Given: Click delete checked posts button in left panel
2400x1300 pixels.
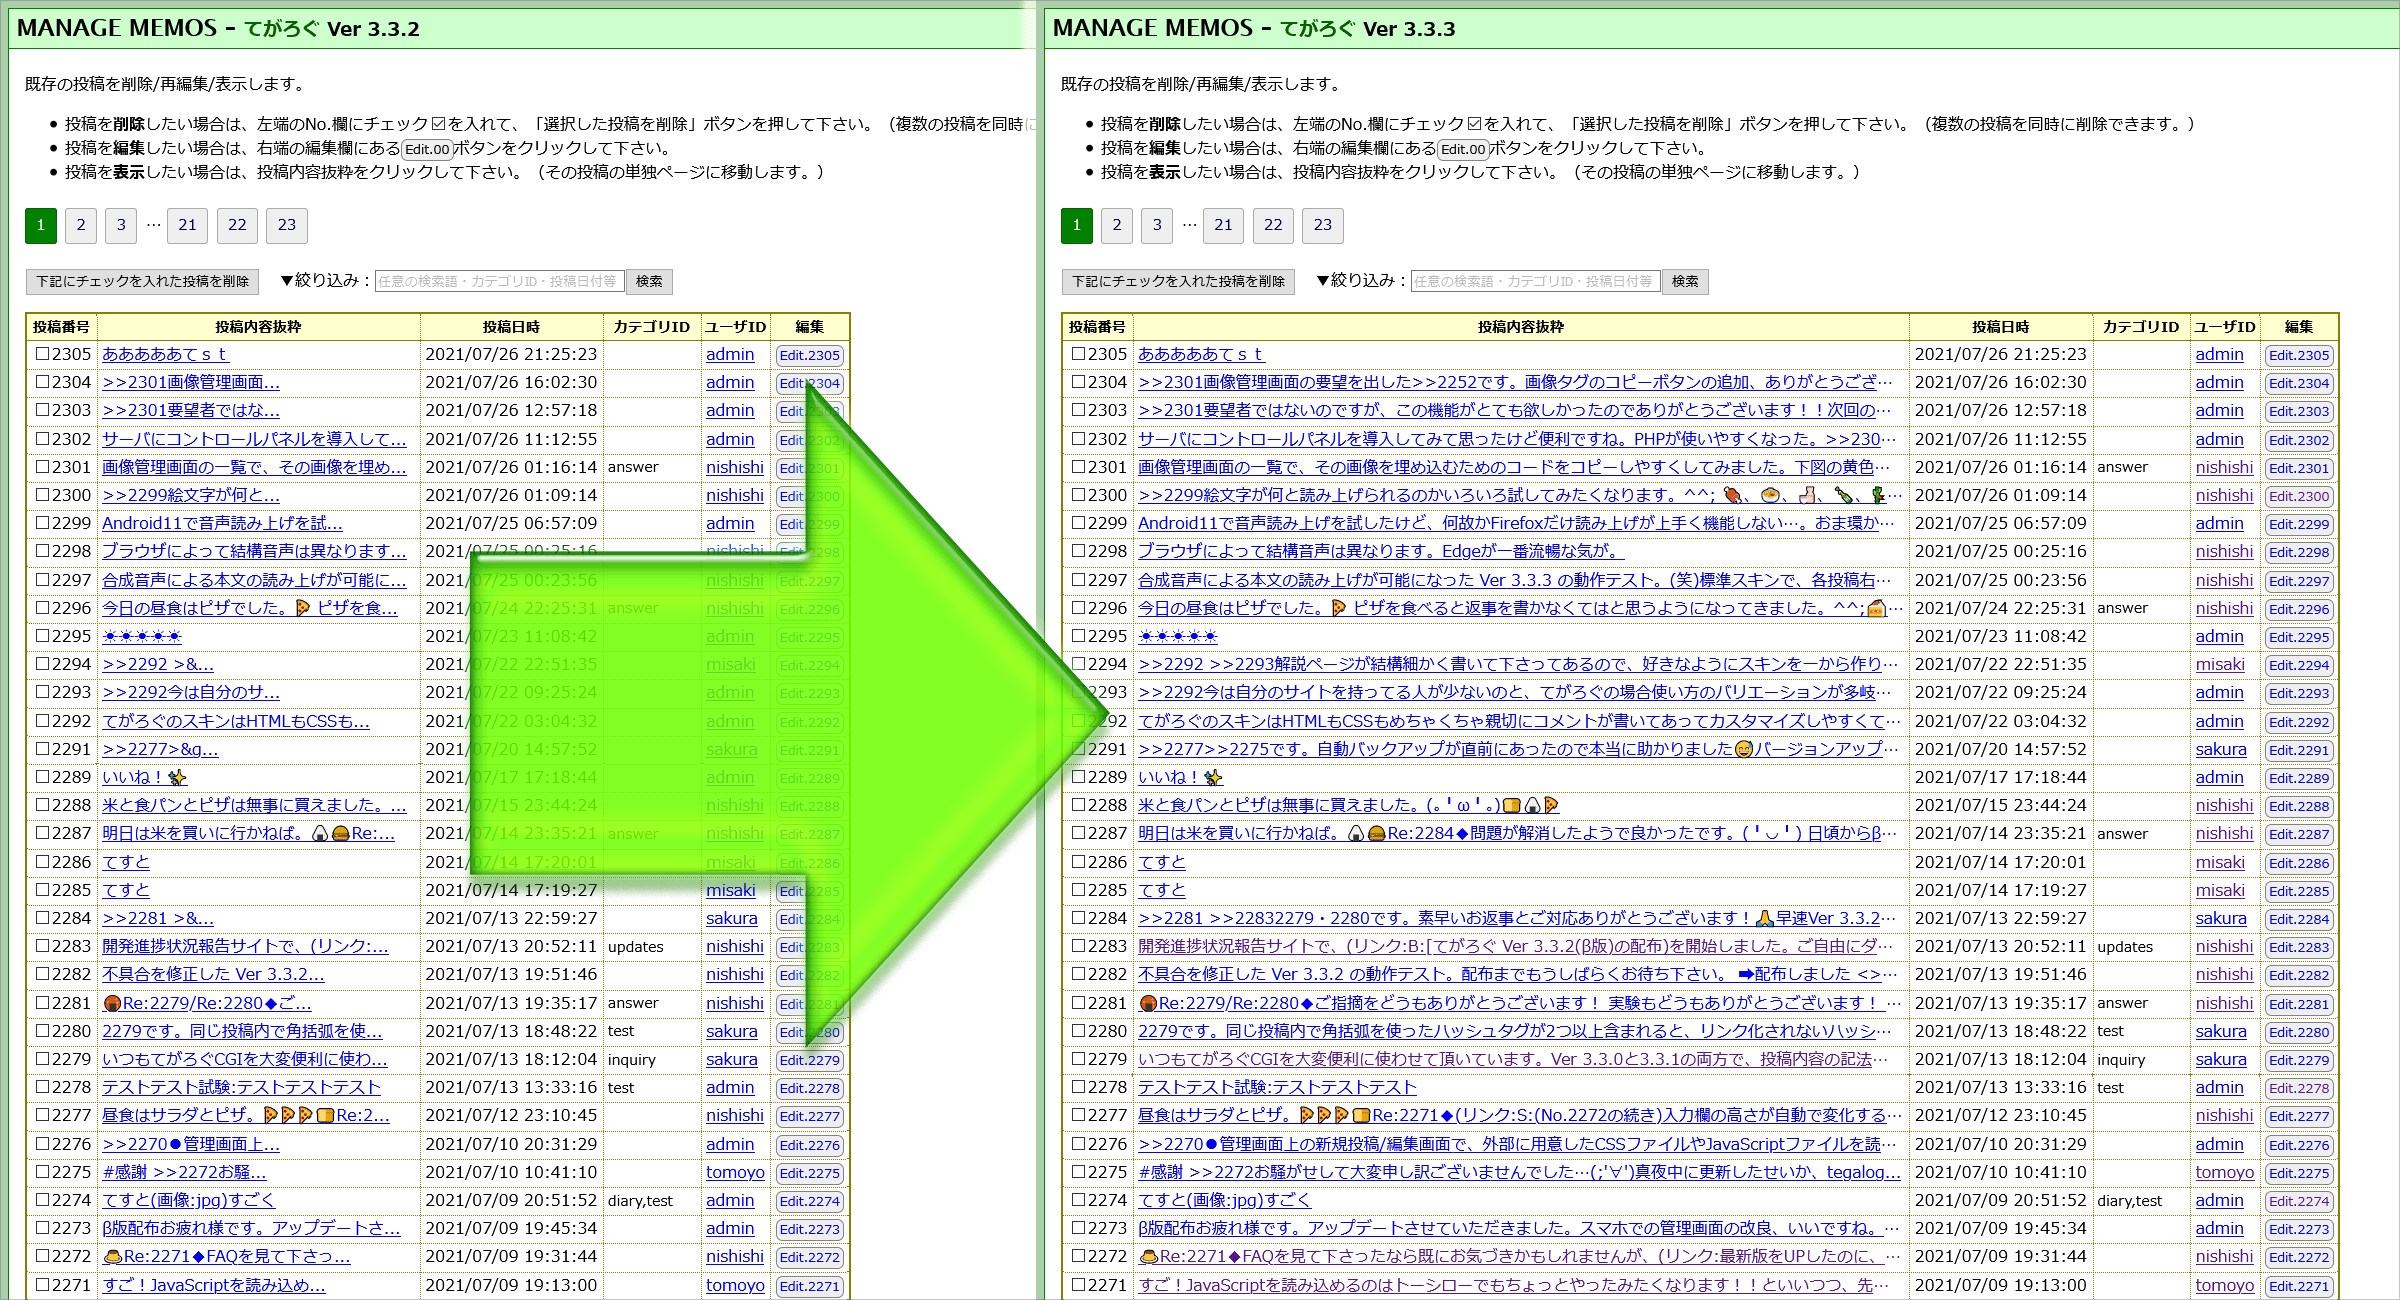Looking at the screenshot, I should point(142,282).
